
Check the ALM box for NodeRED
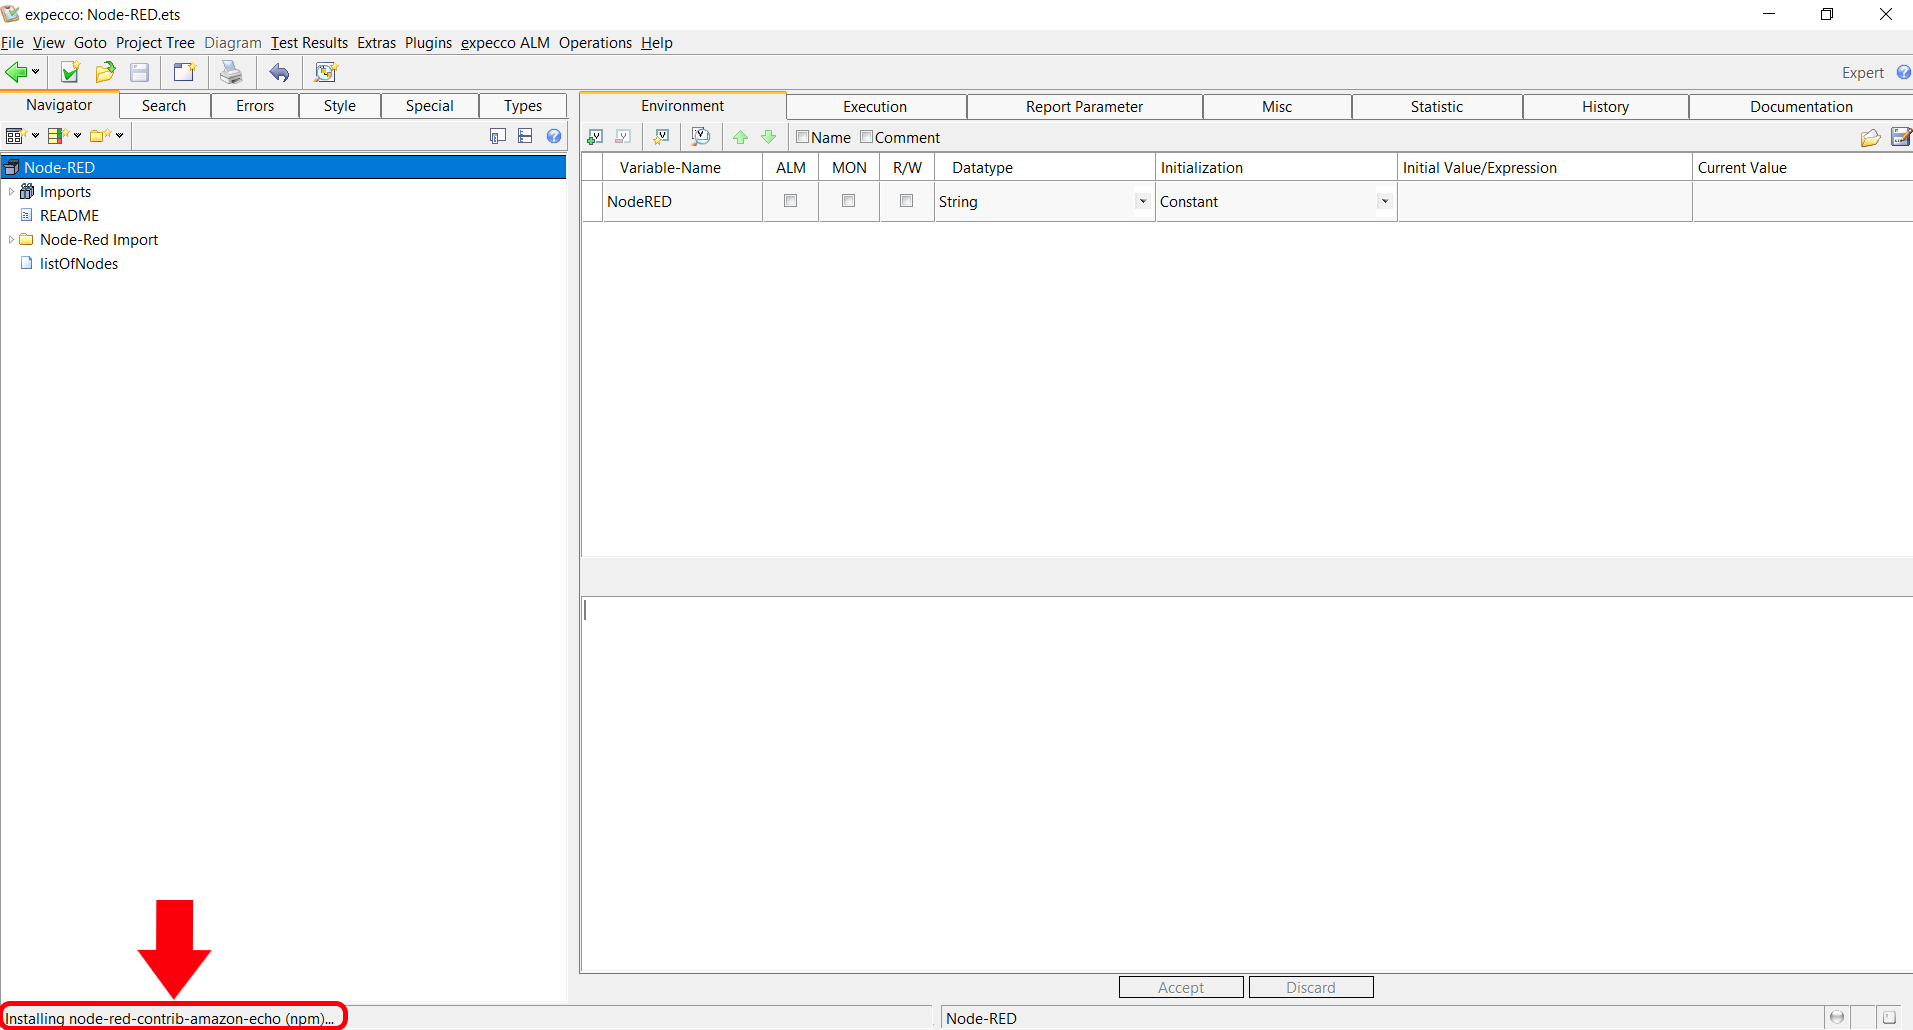tap(790, 201)
